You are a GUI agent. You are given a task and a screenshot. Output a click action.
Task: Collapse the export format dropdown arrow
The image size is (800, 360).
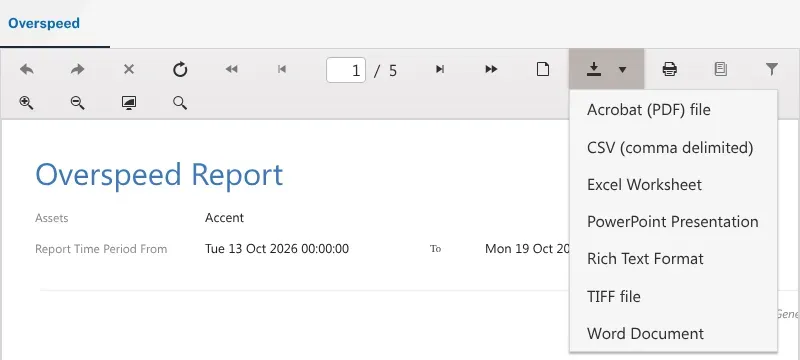(x=622, y=70)
